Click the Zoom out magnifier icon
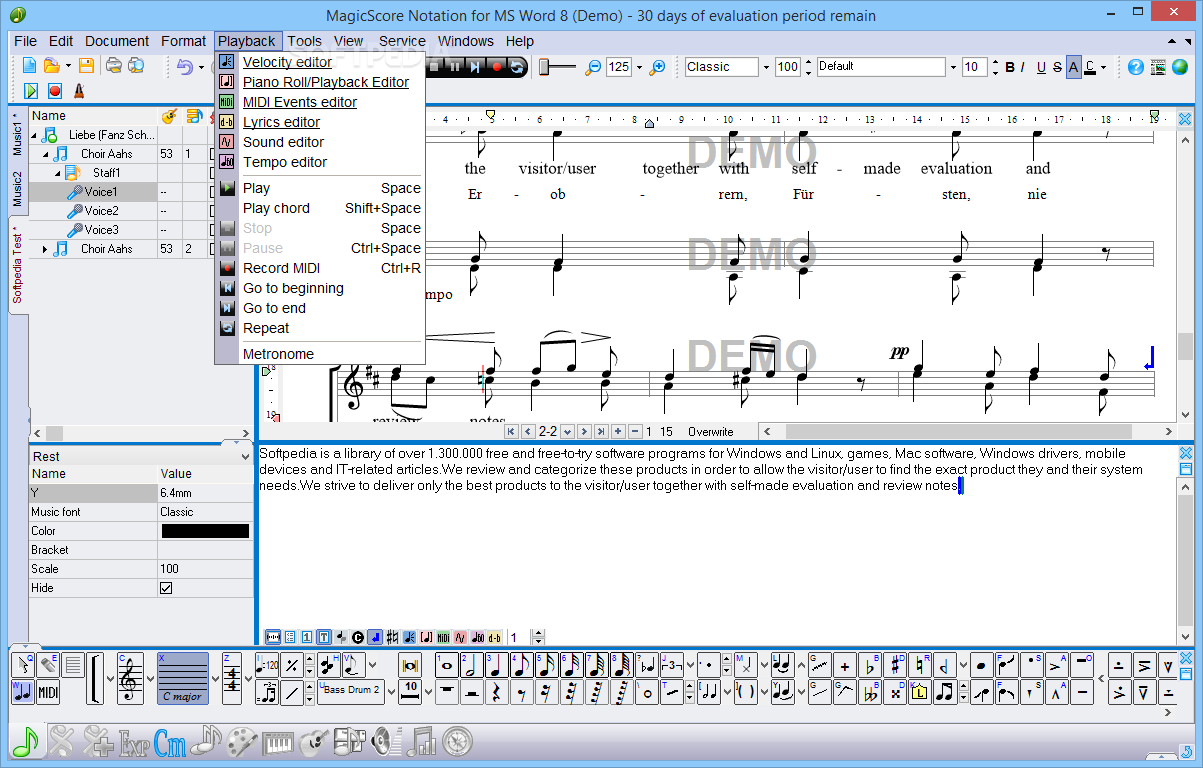This screenshot has width=1203, height=768. 593,67
